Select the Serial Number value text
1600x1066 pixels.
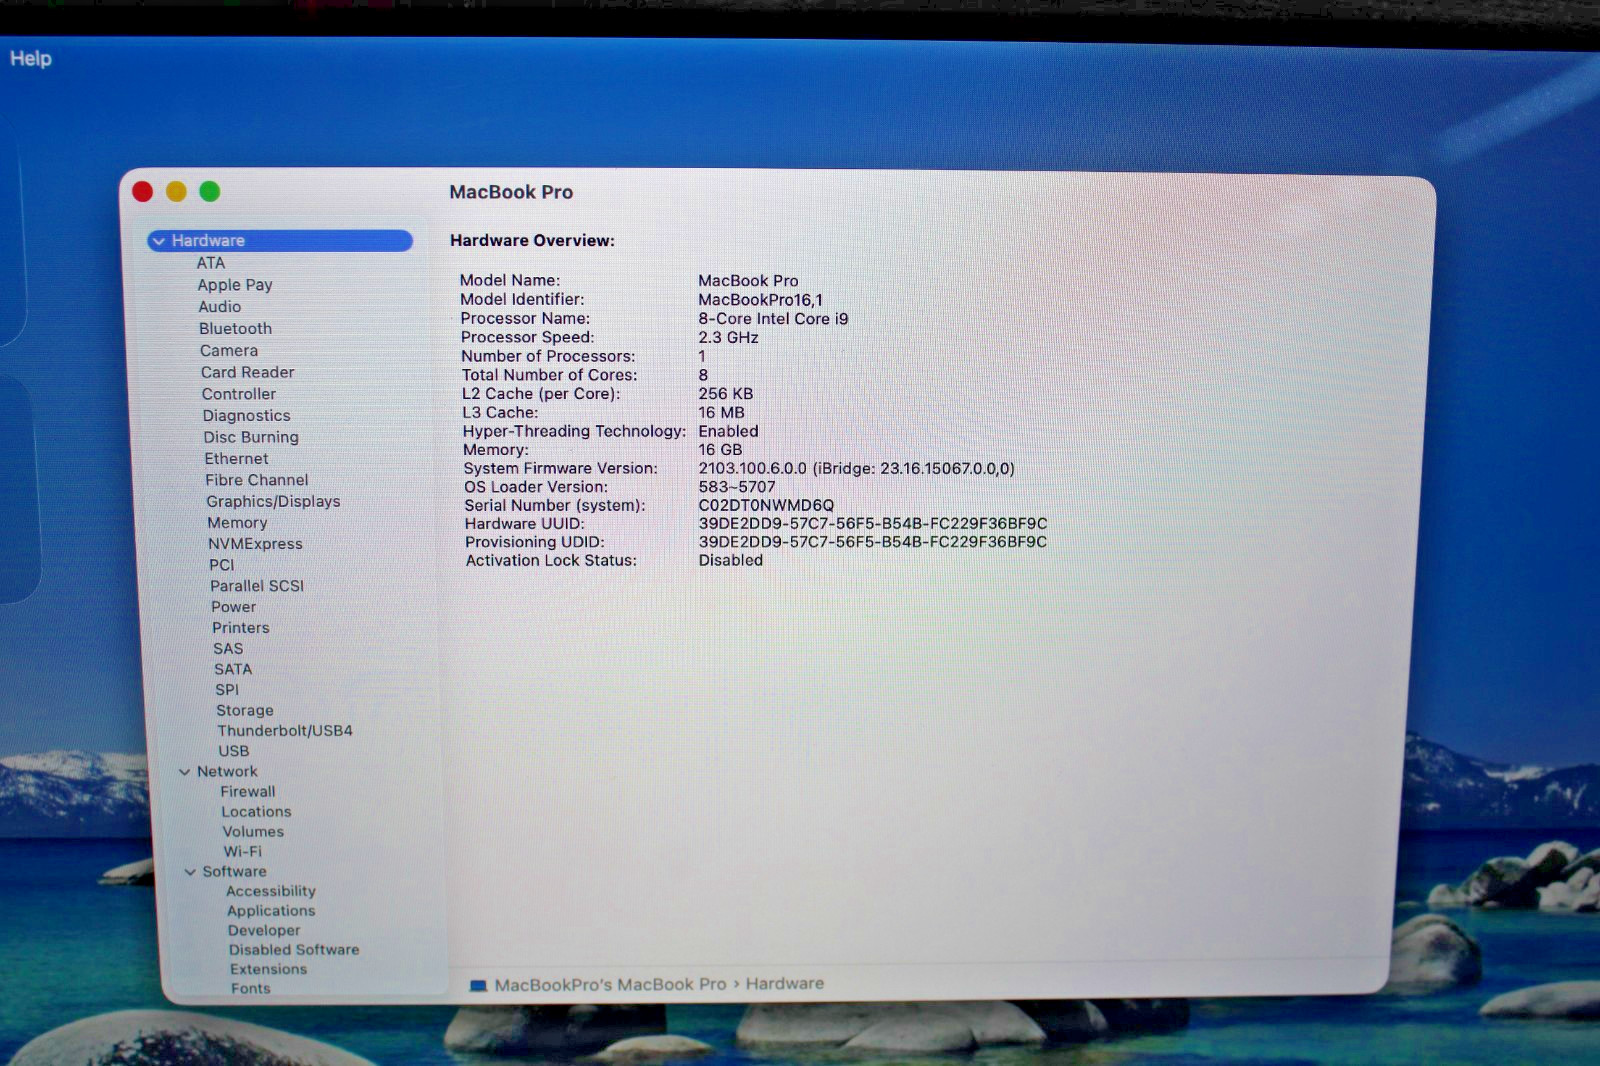pyautogui.click(x=766, y=505)
